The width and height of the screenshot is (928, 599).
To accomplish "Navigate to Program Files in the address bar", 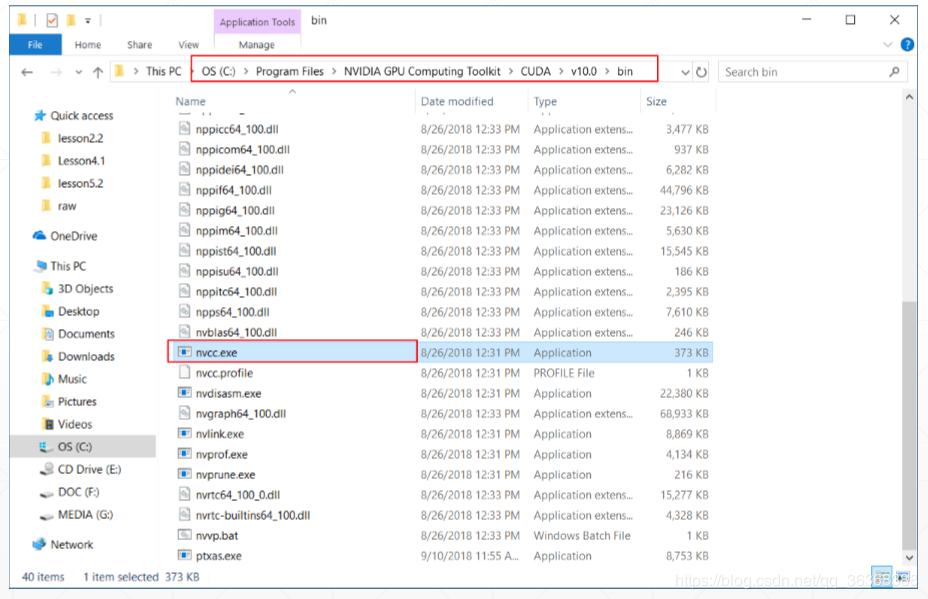I will point(290,72).
